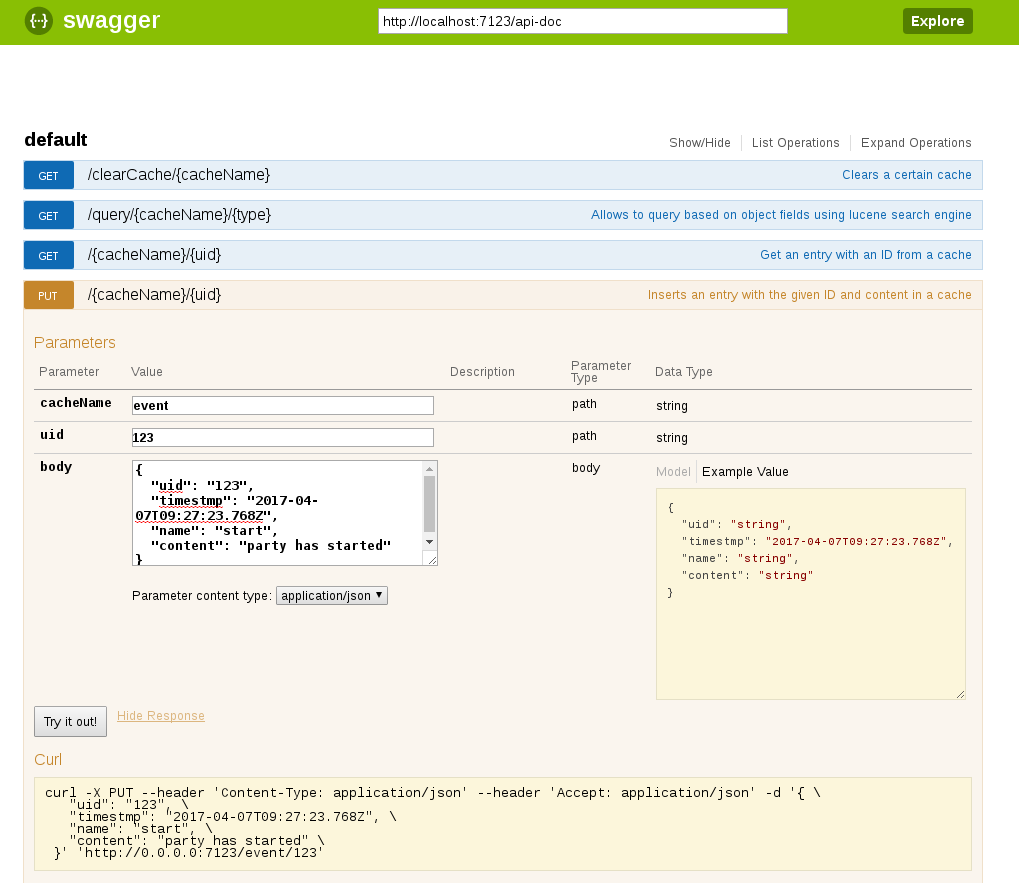Switch to the Model tab
The width and height of the screenshot is (1019, 883).
pyautogui.click(x=674, y=471)
